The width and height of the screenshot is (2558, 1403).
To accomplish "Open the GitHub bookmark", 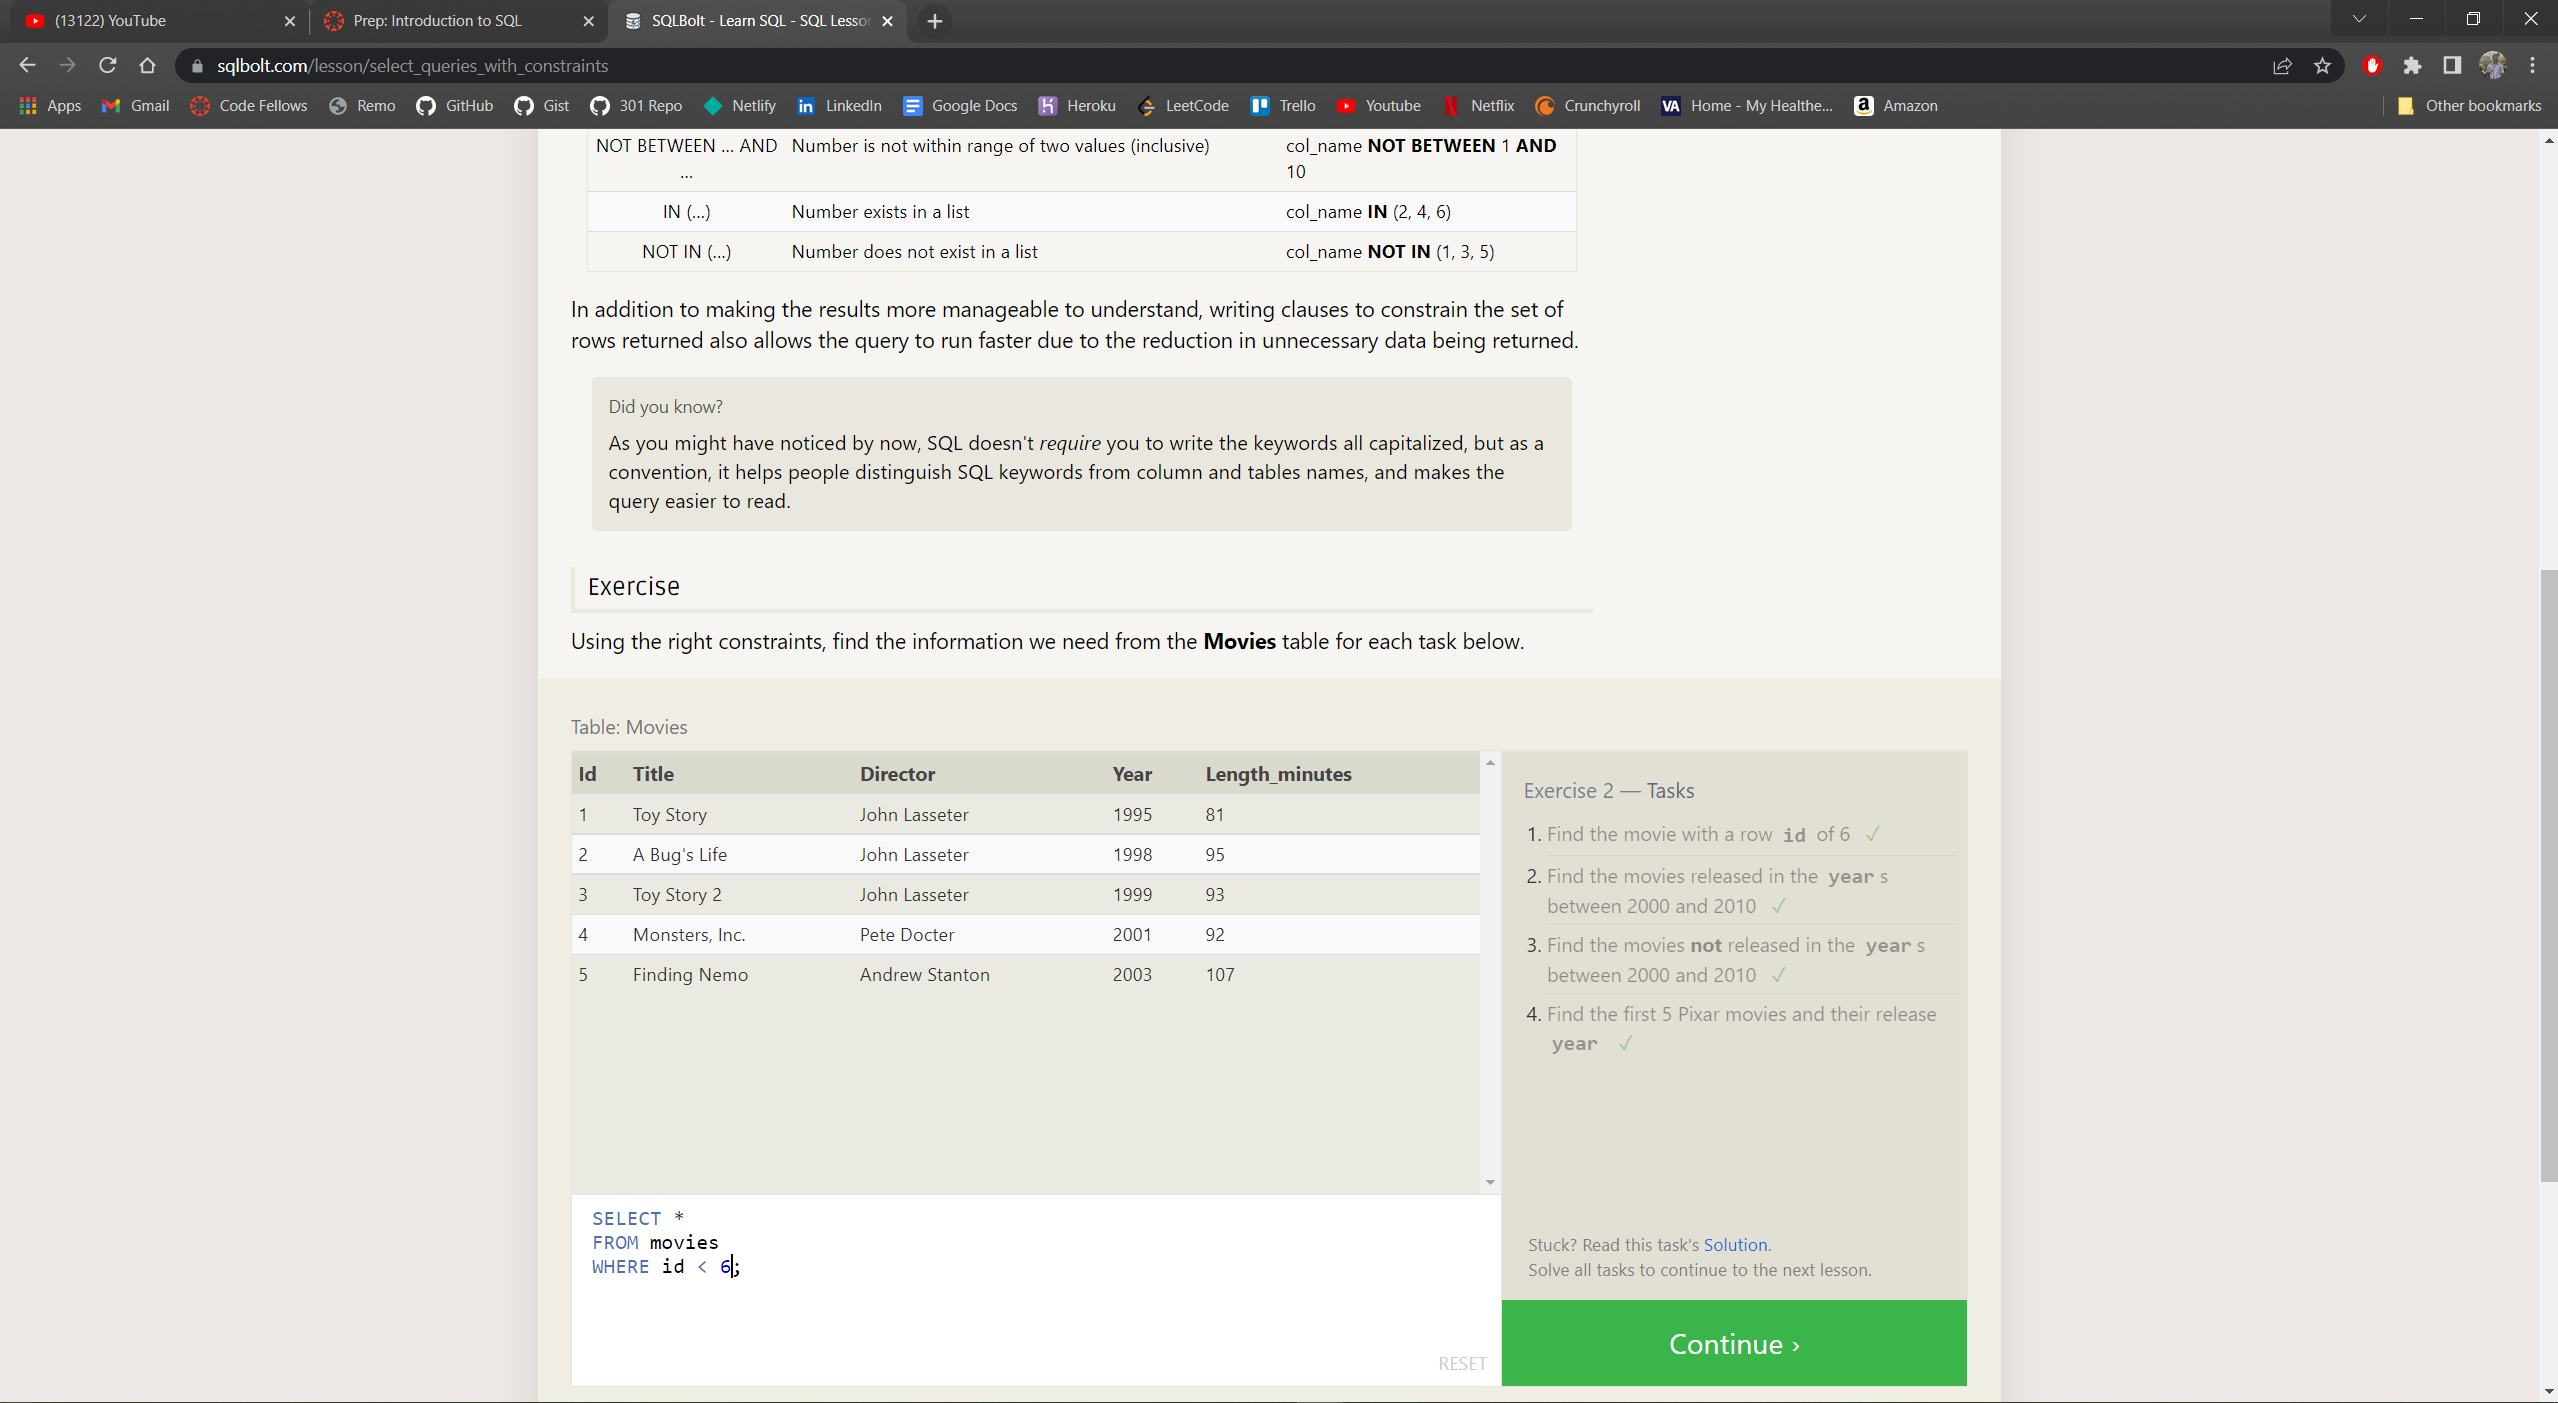I will 455,106.
